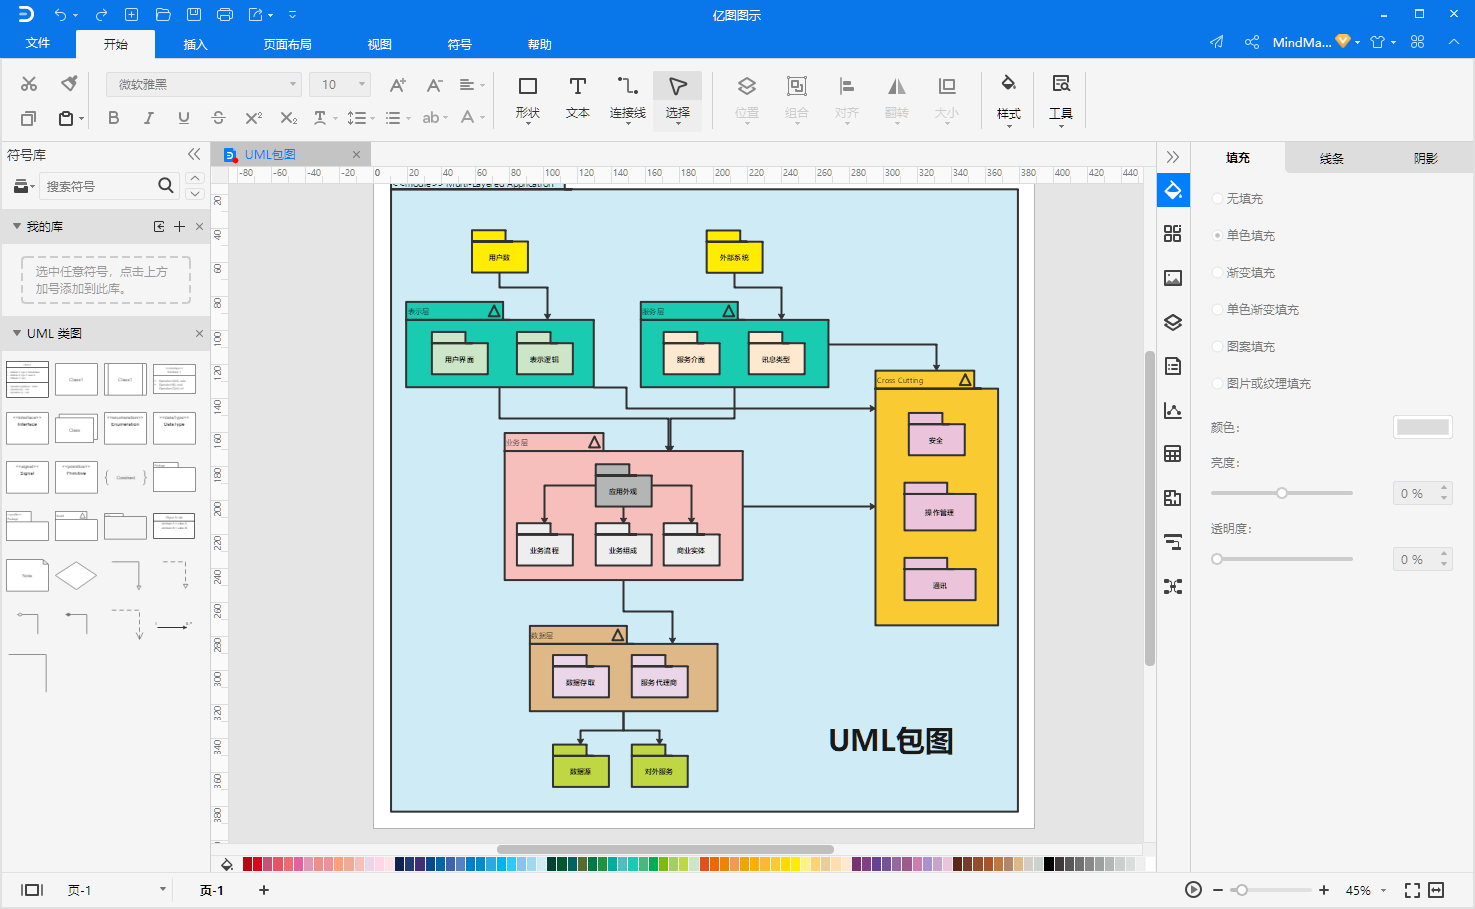Add a new page with plus button
Screen dimensions: 1475x909
tap(264, 890)
